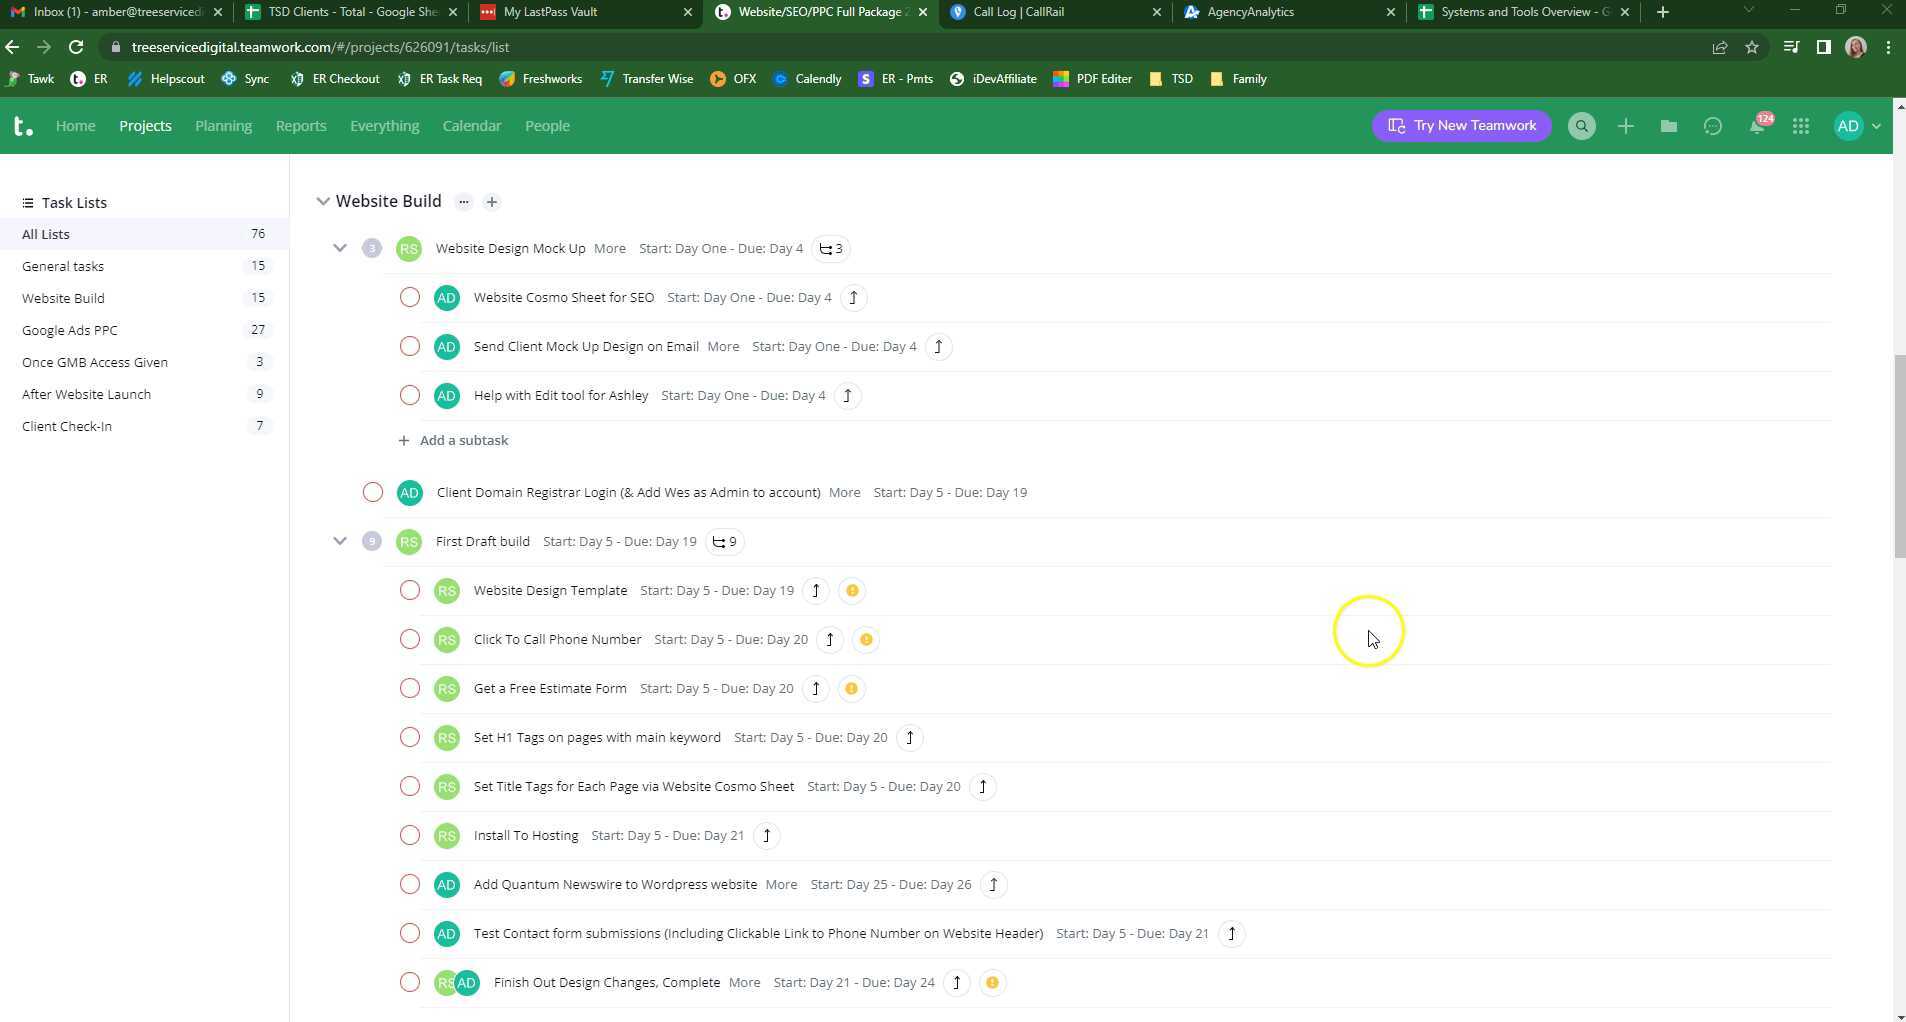1906x1022 pixels.
Task: Collapse the Website Design Mock Up subtasks
Action: click(x=340, y=248)
